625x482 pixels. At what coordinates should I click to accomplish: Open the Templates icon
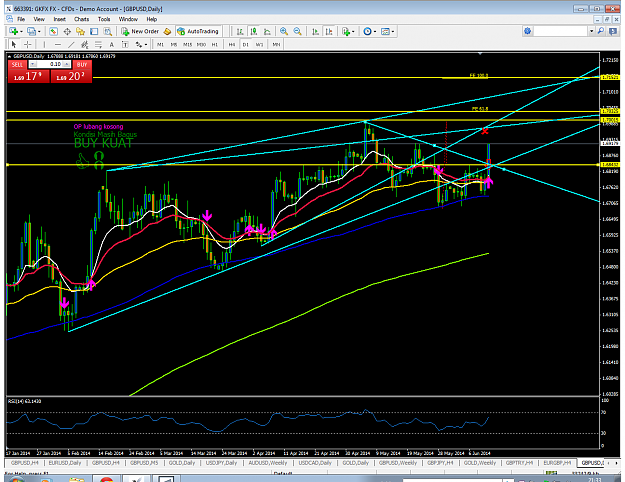click(x=385, y=31)
